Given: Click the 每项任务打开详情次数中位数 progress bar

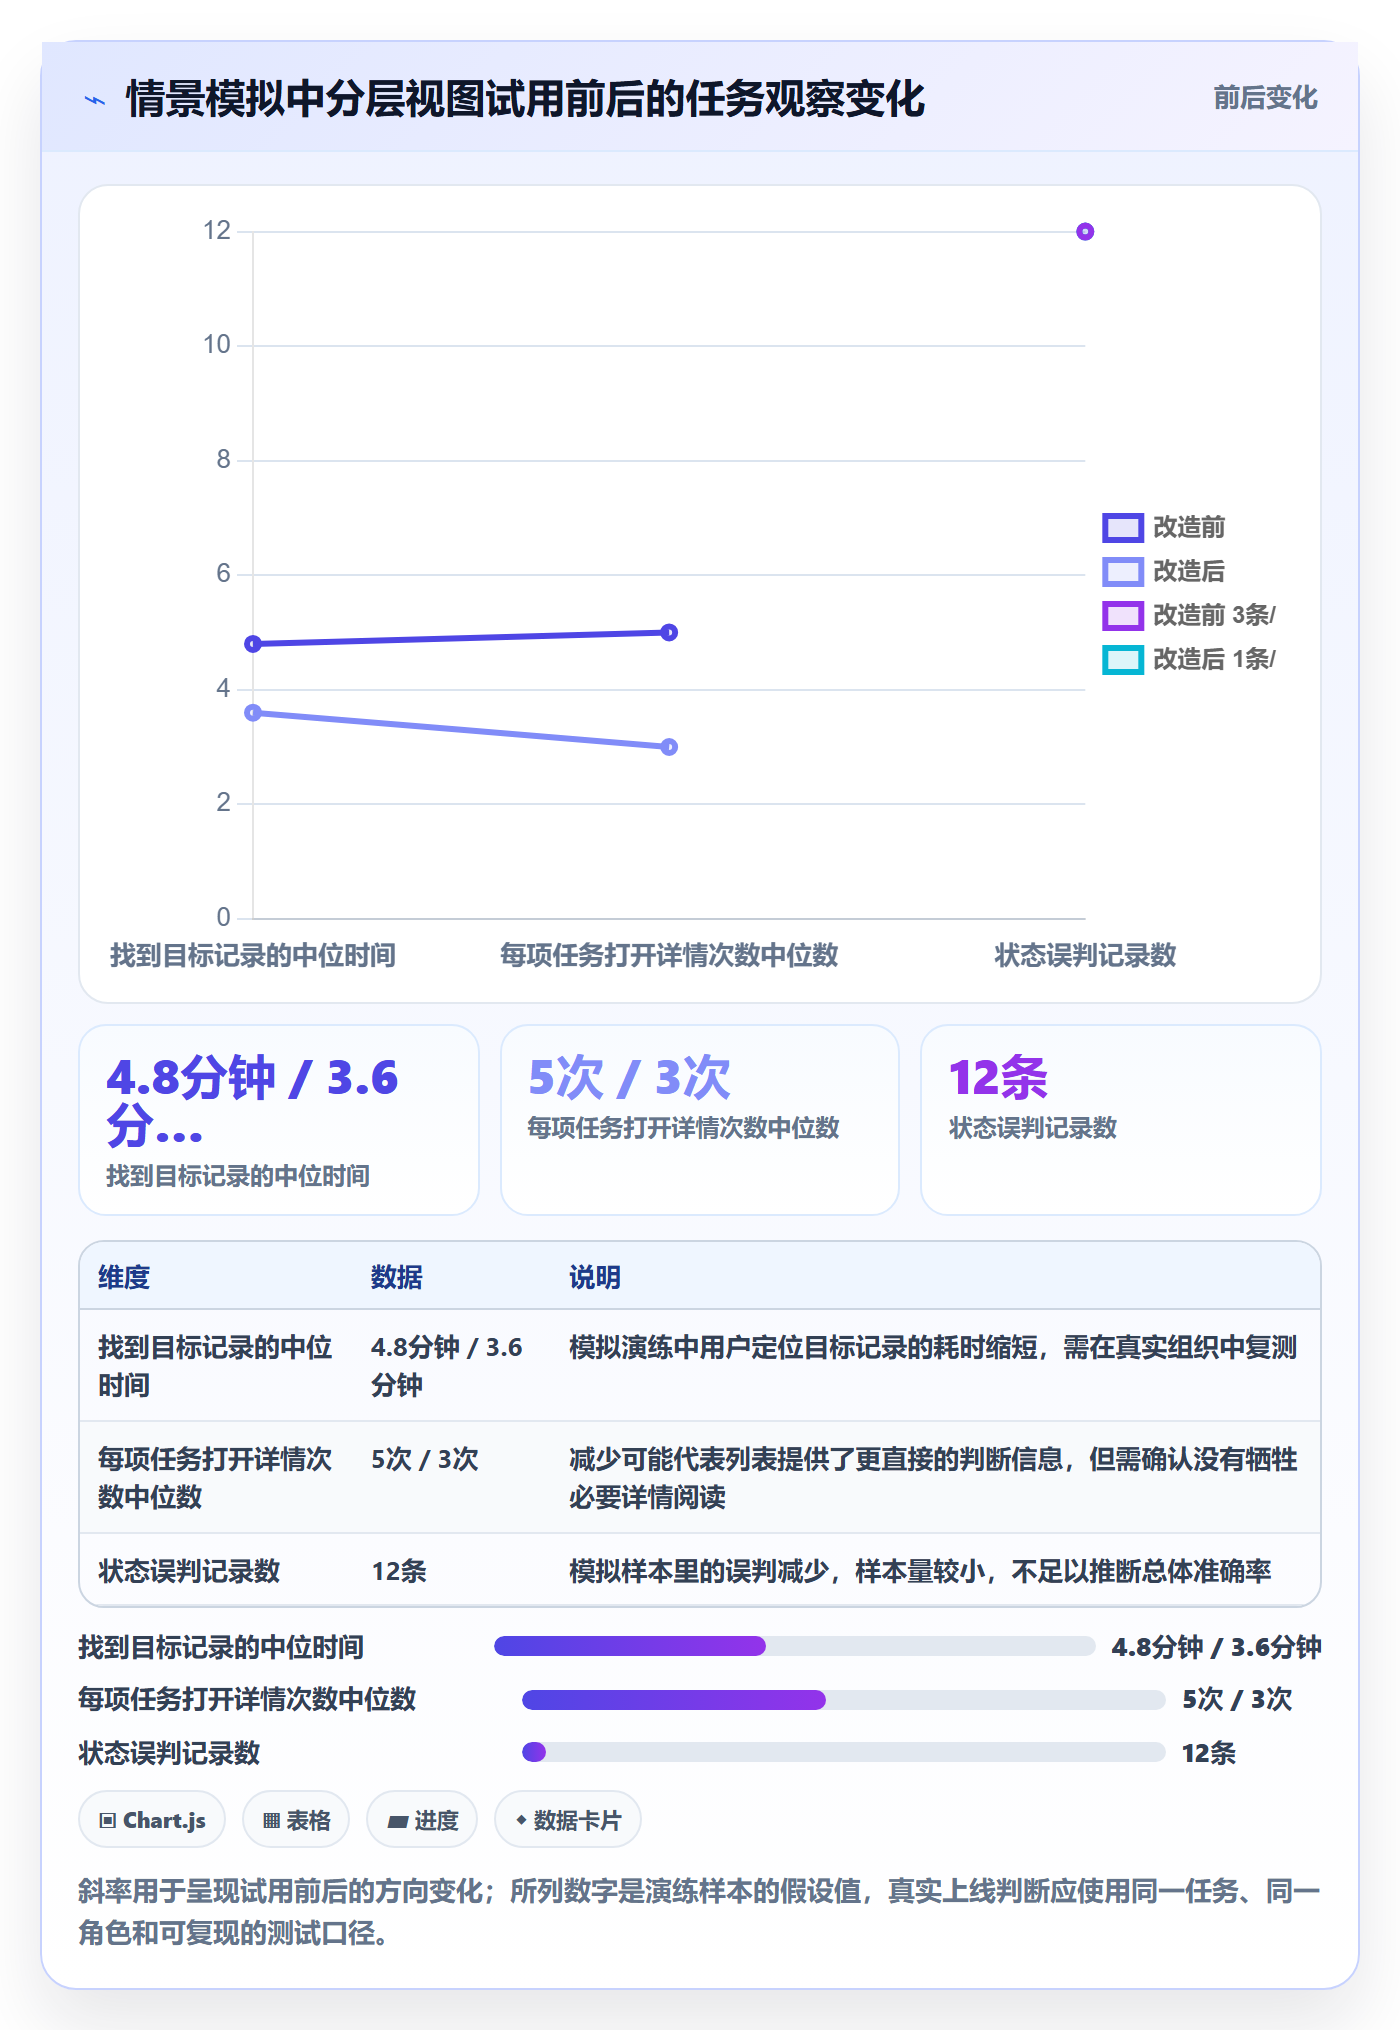Looking at the screenshot, I should click(844, 1699).
